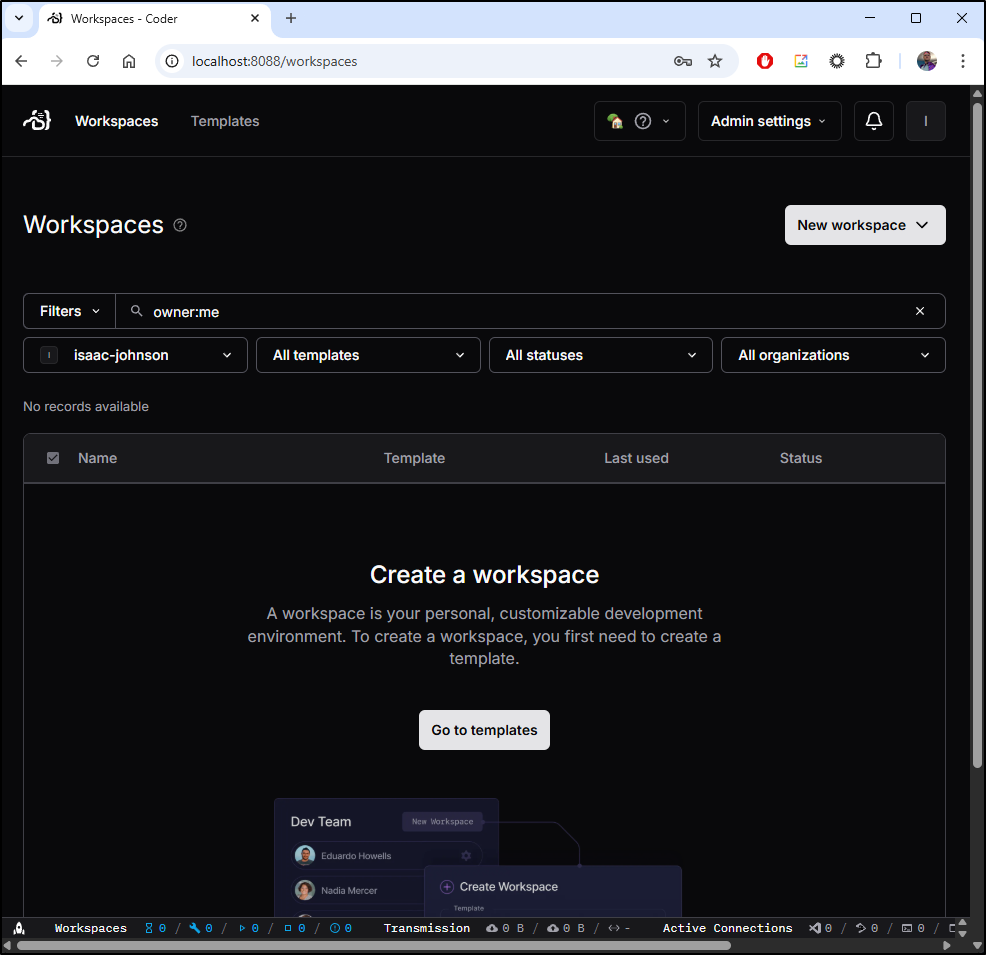Switch to the Templates nav tab
The width and height of the screenshot is (986, 955).
(224, 121)
